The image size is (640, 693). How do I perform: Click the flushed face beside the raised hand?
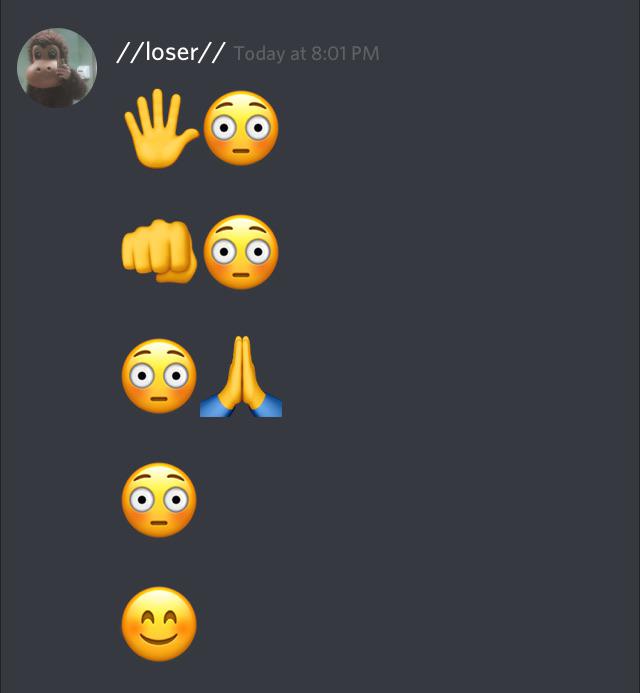click(x=241, y=128)
